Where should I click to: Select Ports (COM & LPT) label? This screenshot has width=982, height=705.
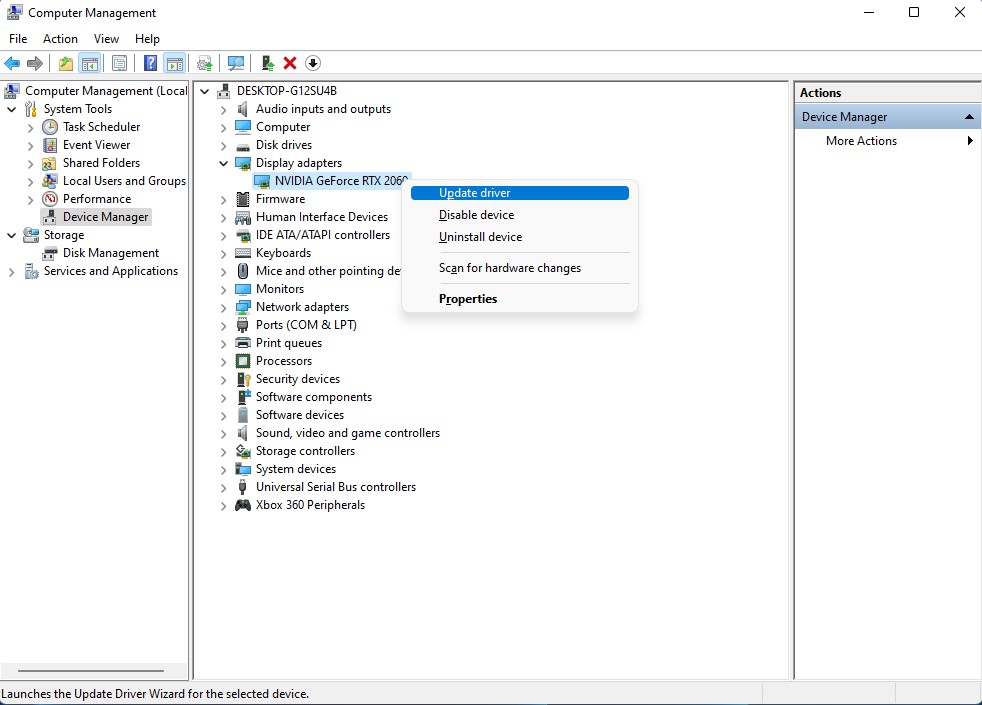click(x=306, y=325)
